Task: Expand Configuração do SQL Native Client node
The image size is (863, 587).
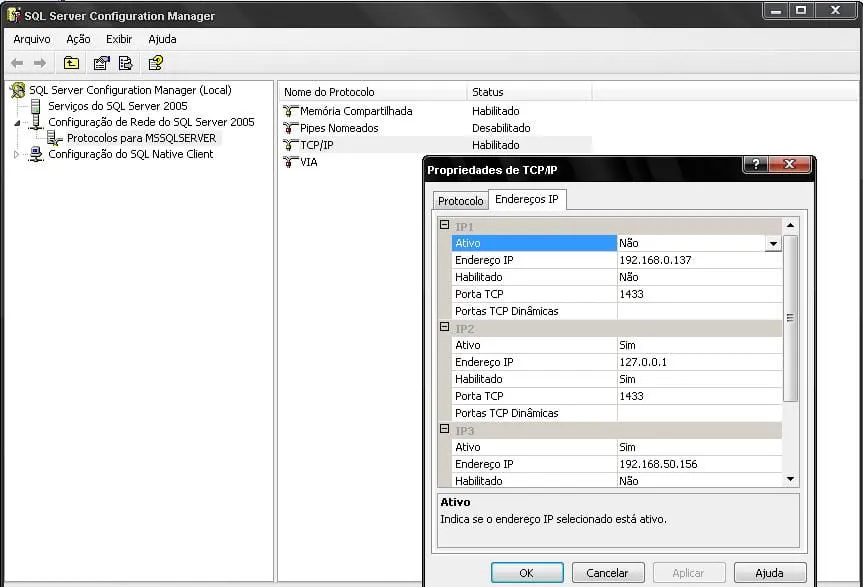Action: tap(17, 155)
